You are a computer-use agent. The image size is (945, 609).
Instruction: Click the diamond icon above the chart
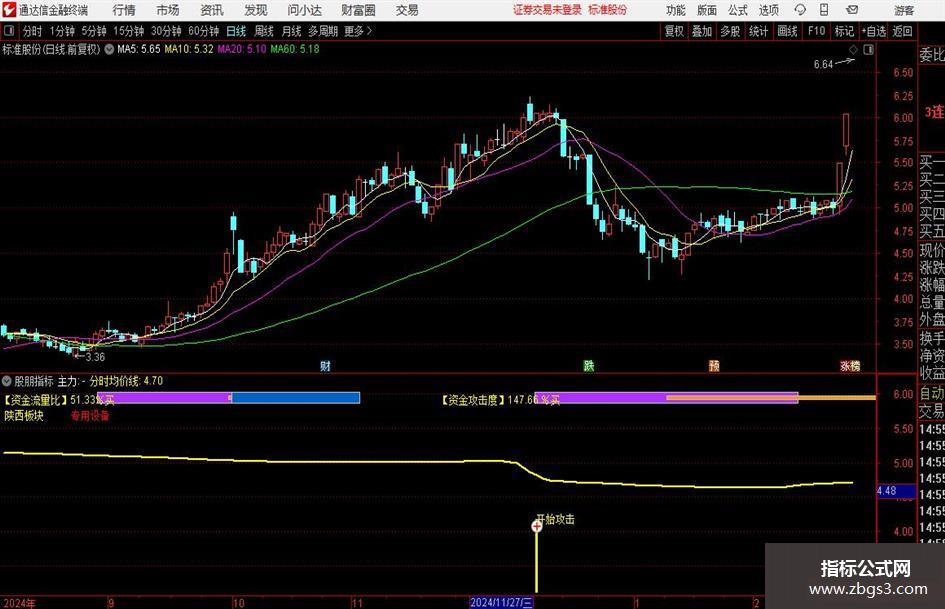(x=853, y=49)
